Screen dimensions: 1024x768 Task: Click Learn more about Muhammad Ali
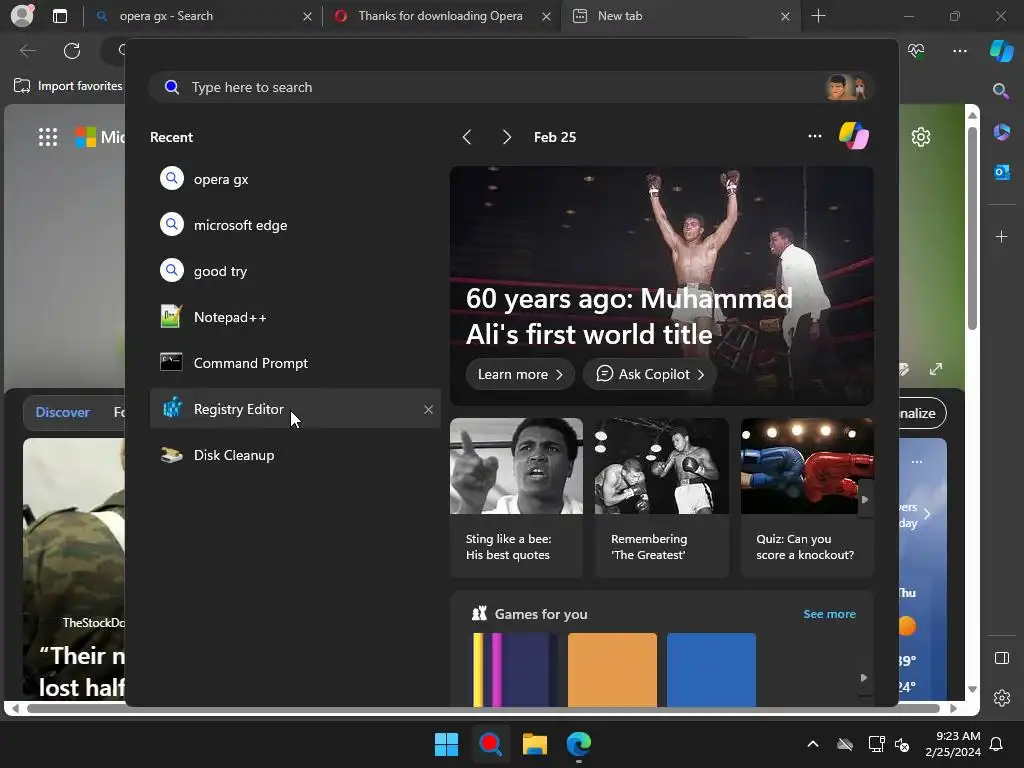point(520,374)
